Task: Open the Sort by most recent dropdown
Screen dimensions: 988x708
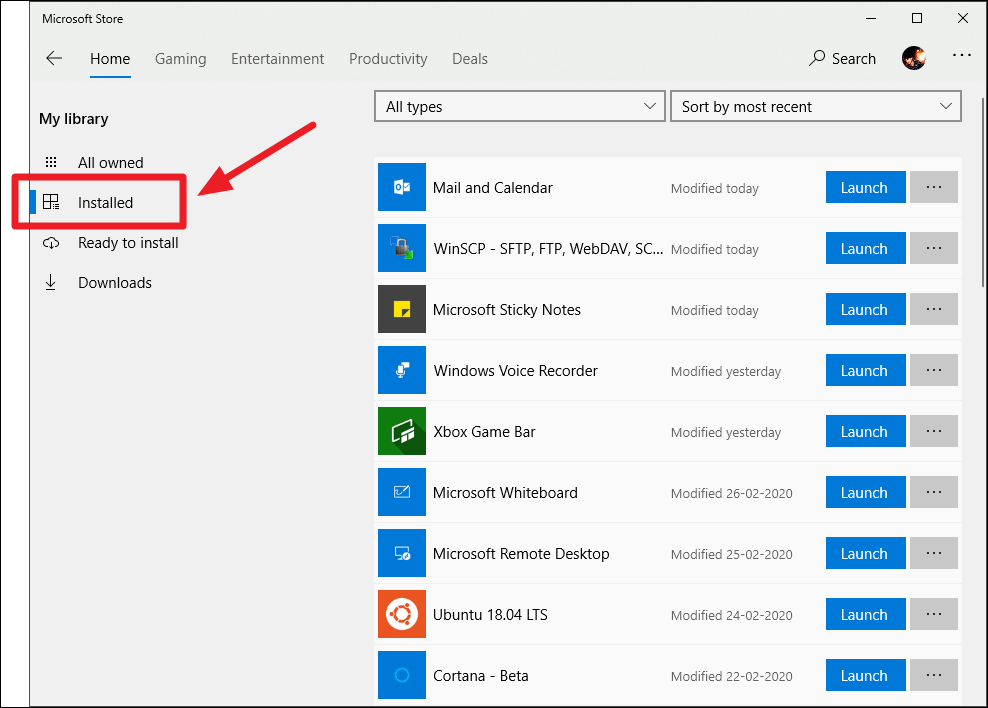Action: 815,106
